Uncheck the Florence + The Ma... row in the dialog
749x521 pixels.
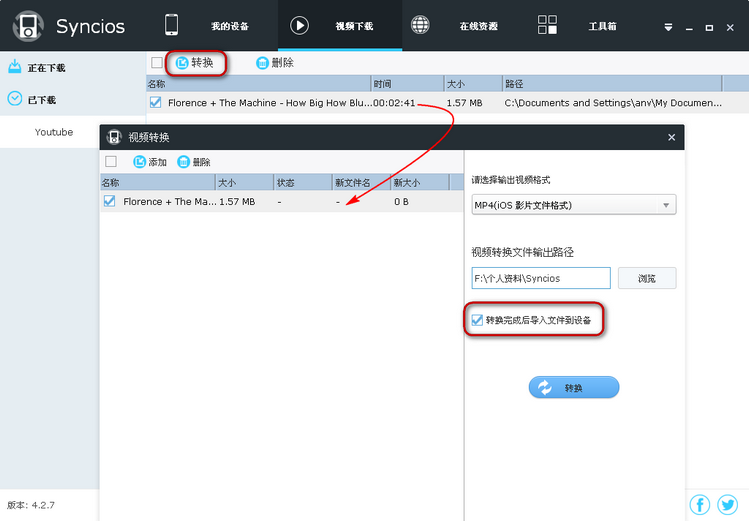(109, 201)
